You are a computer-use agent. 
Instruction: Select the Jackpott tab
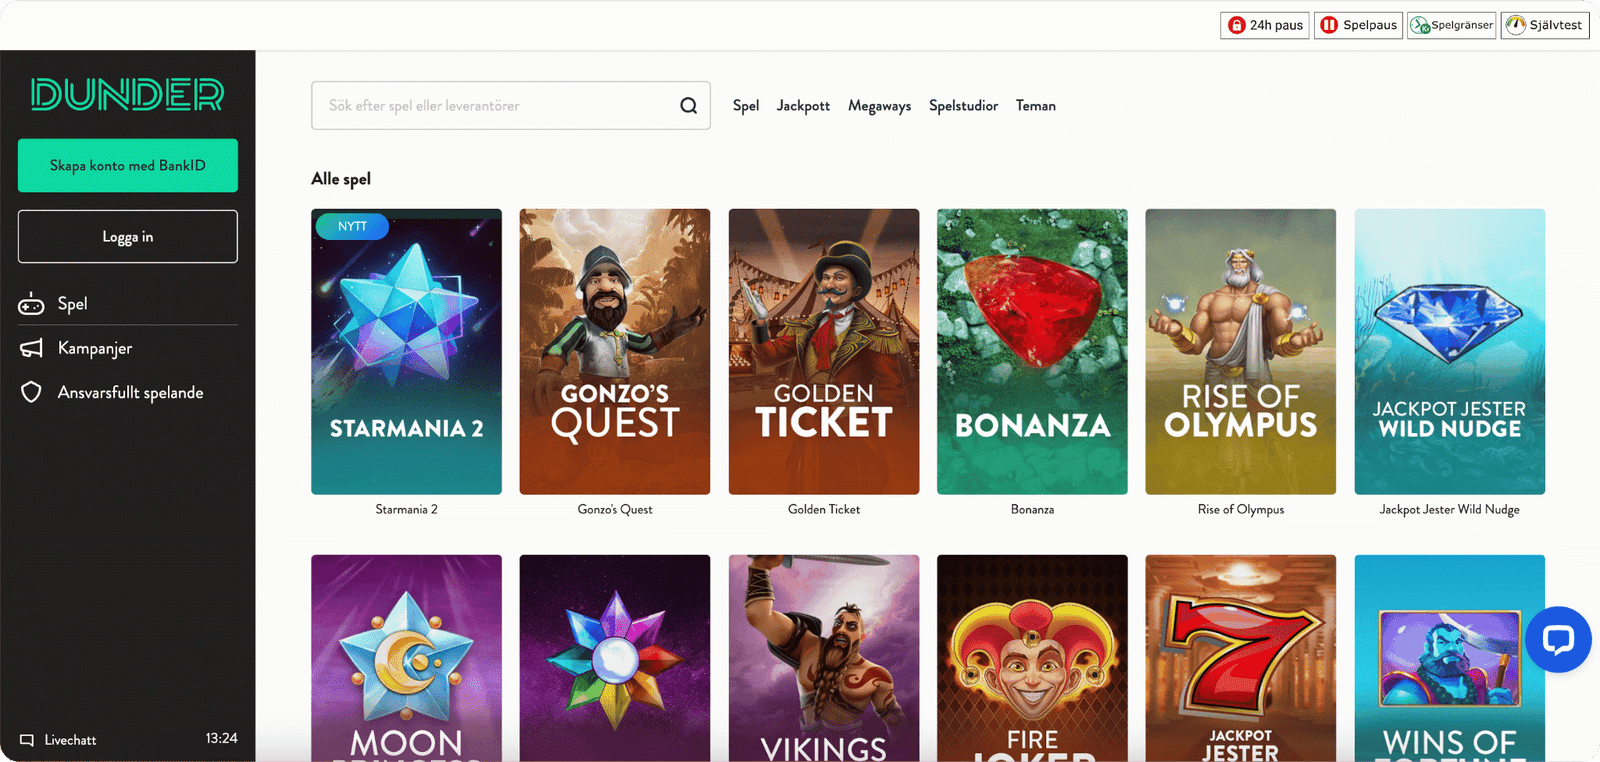pyautogui.click(x=803, y=105)
